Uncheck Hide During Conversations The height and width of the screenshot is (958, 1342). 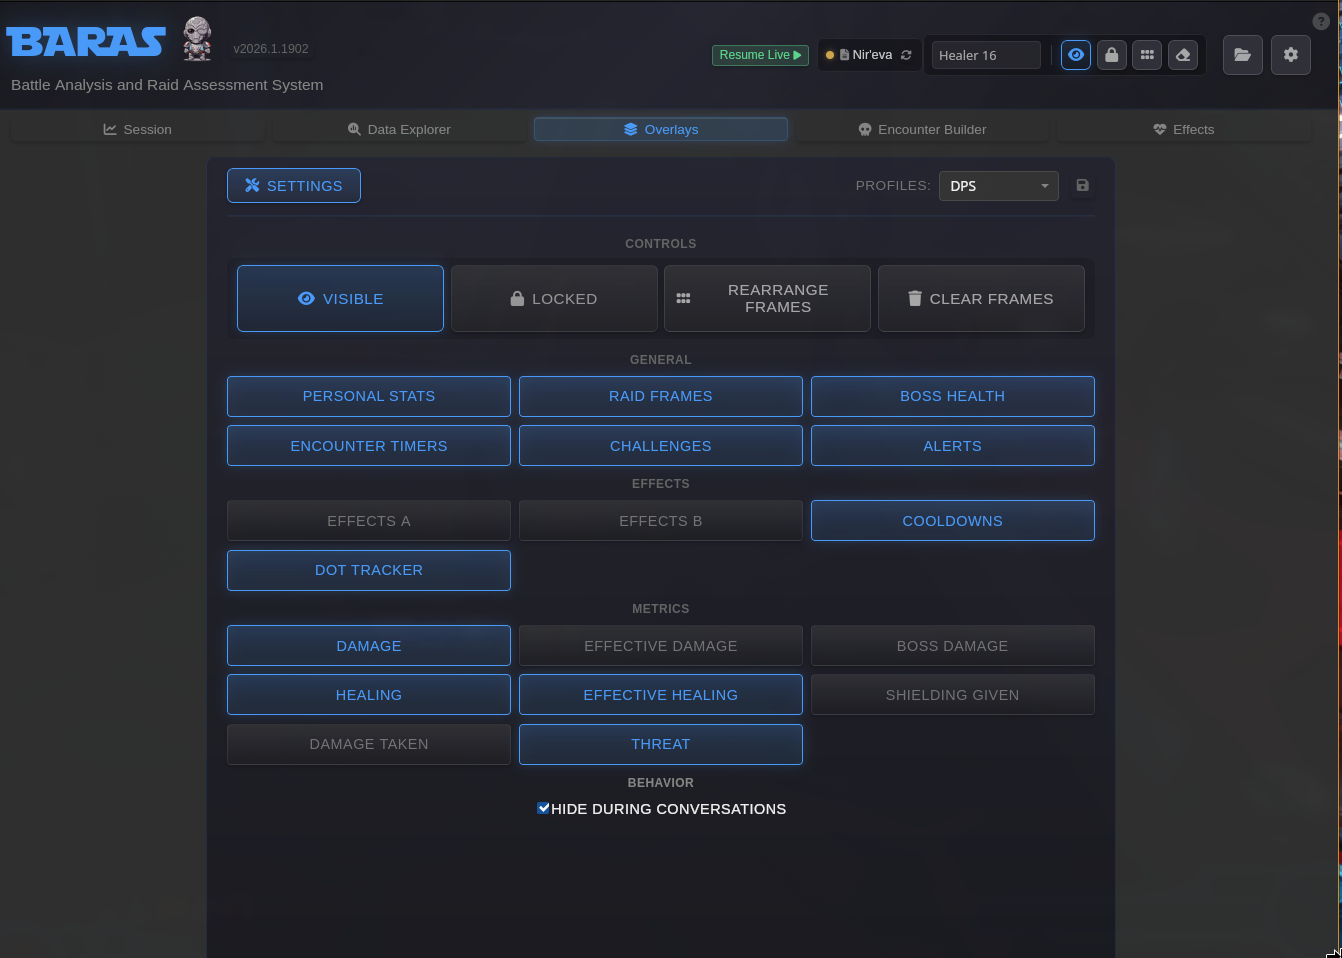543,808
